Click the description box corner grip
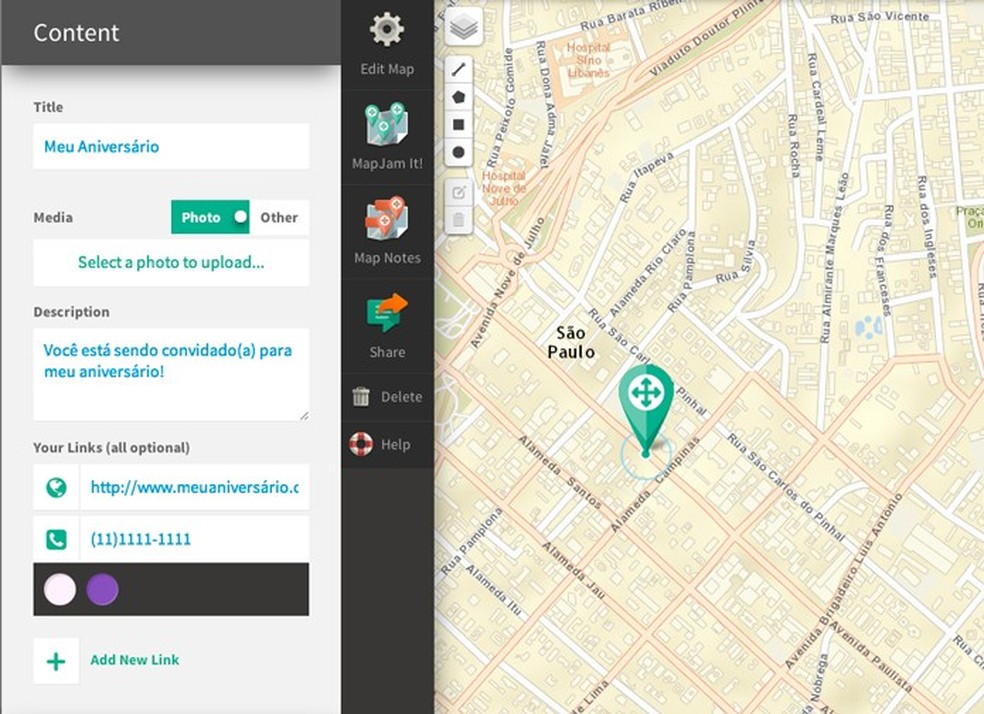The height and width of the screenshot is (714, 984). pos(304,415)
